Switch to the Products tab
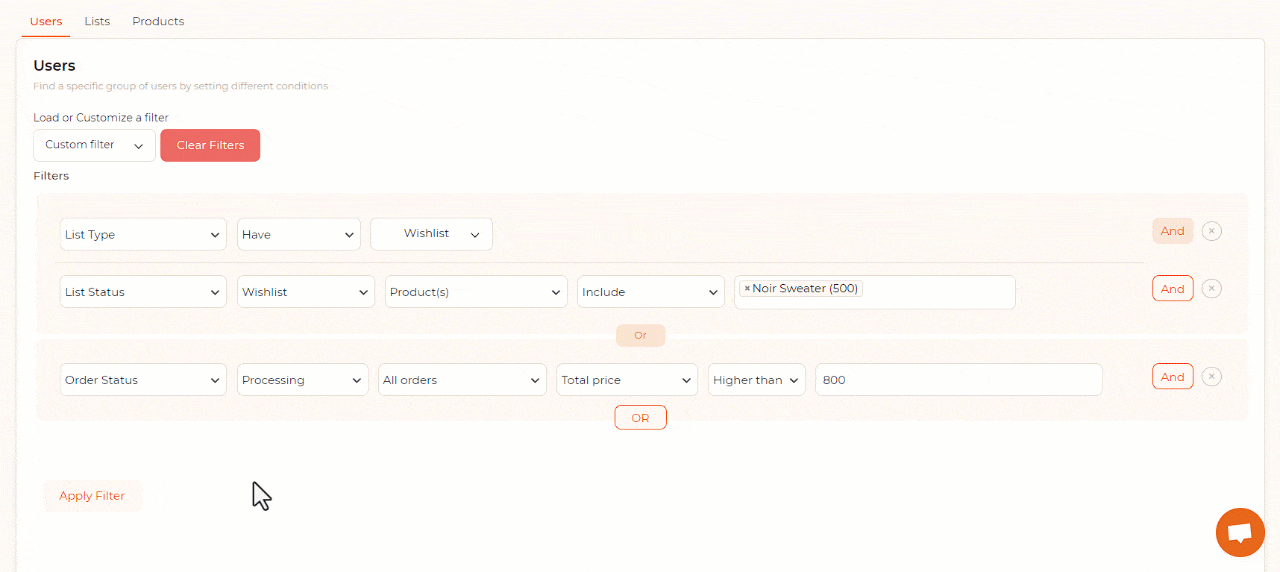1280x572 pixels. pyautogui.click(x=158, y=21)
